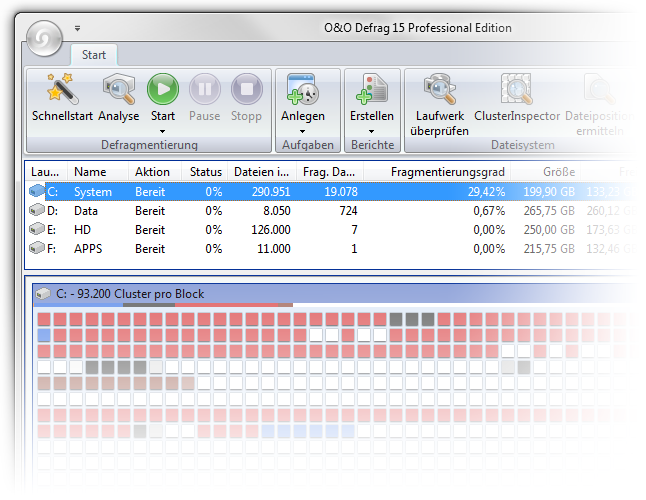The width and height of the screenshot is (646, 500).
Task: Click the first dark gray cluster block in top row
Action: tap(396, 319)
